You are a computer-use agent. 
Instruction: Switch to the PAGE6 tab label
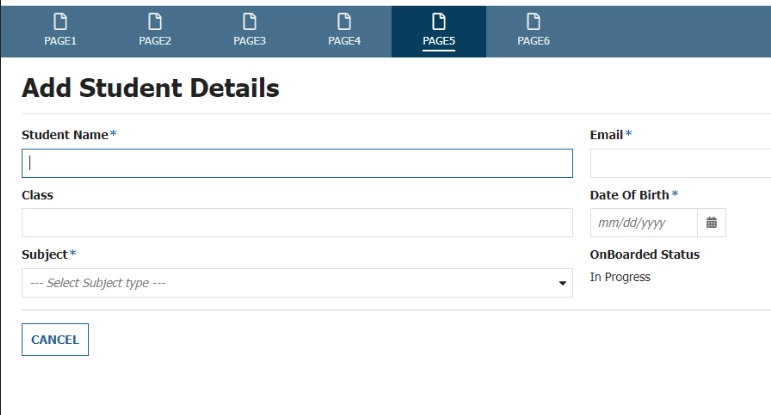[x=534, y=41]
